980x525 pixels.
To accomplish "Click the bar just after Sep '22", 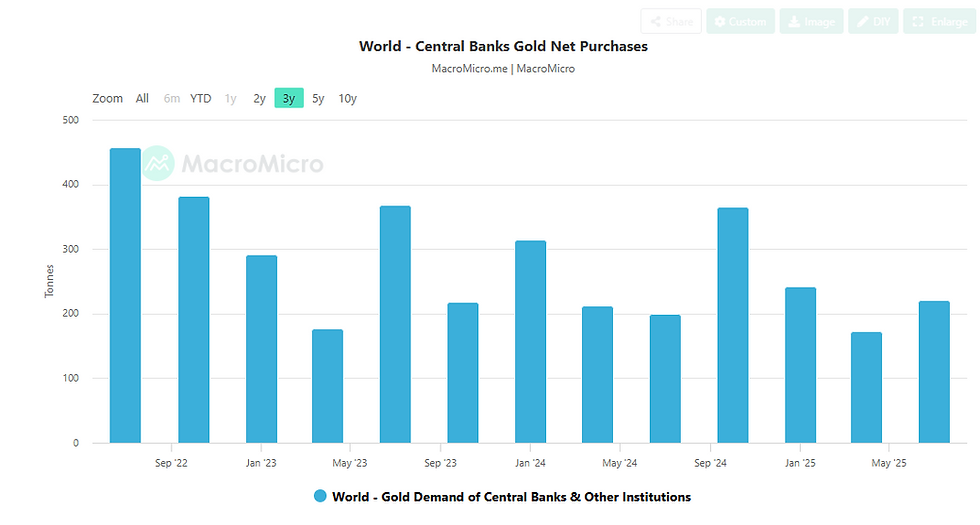I will 194,320.
